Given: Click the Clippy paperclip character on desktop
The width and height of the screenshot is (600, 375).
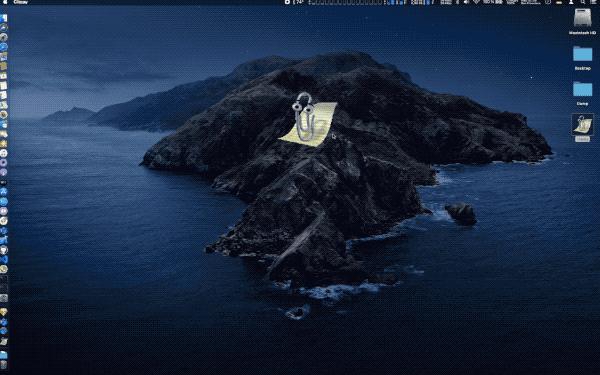Looking at the screenshot, I should point(304,116).
